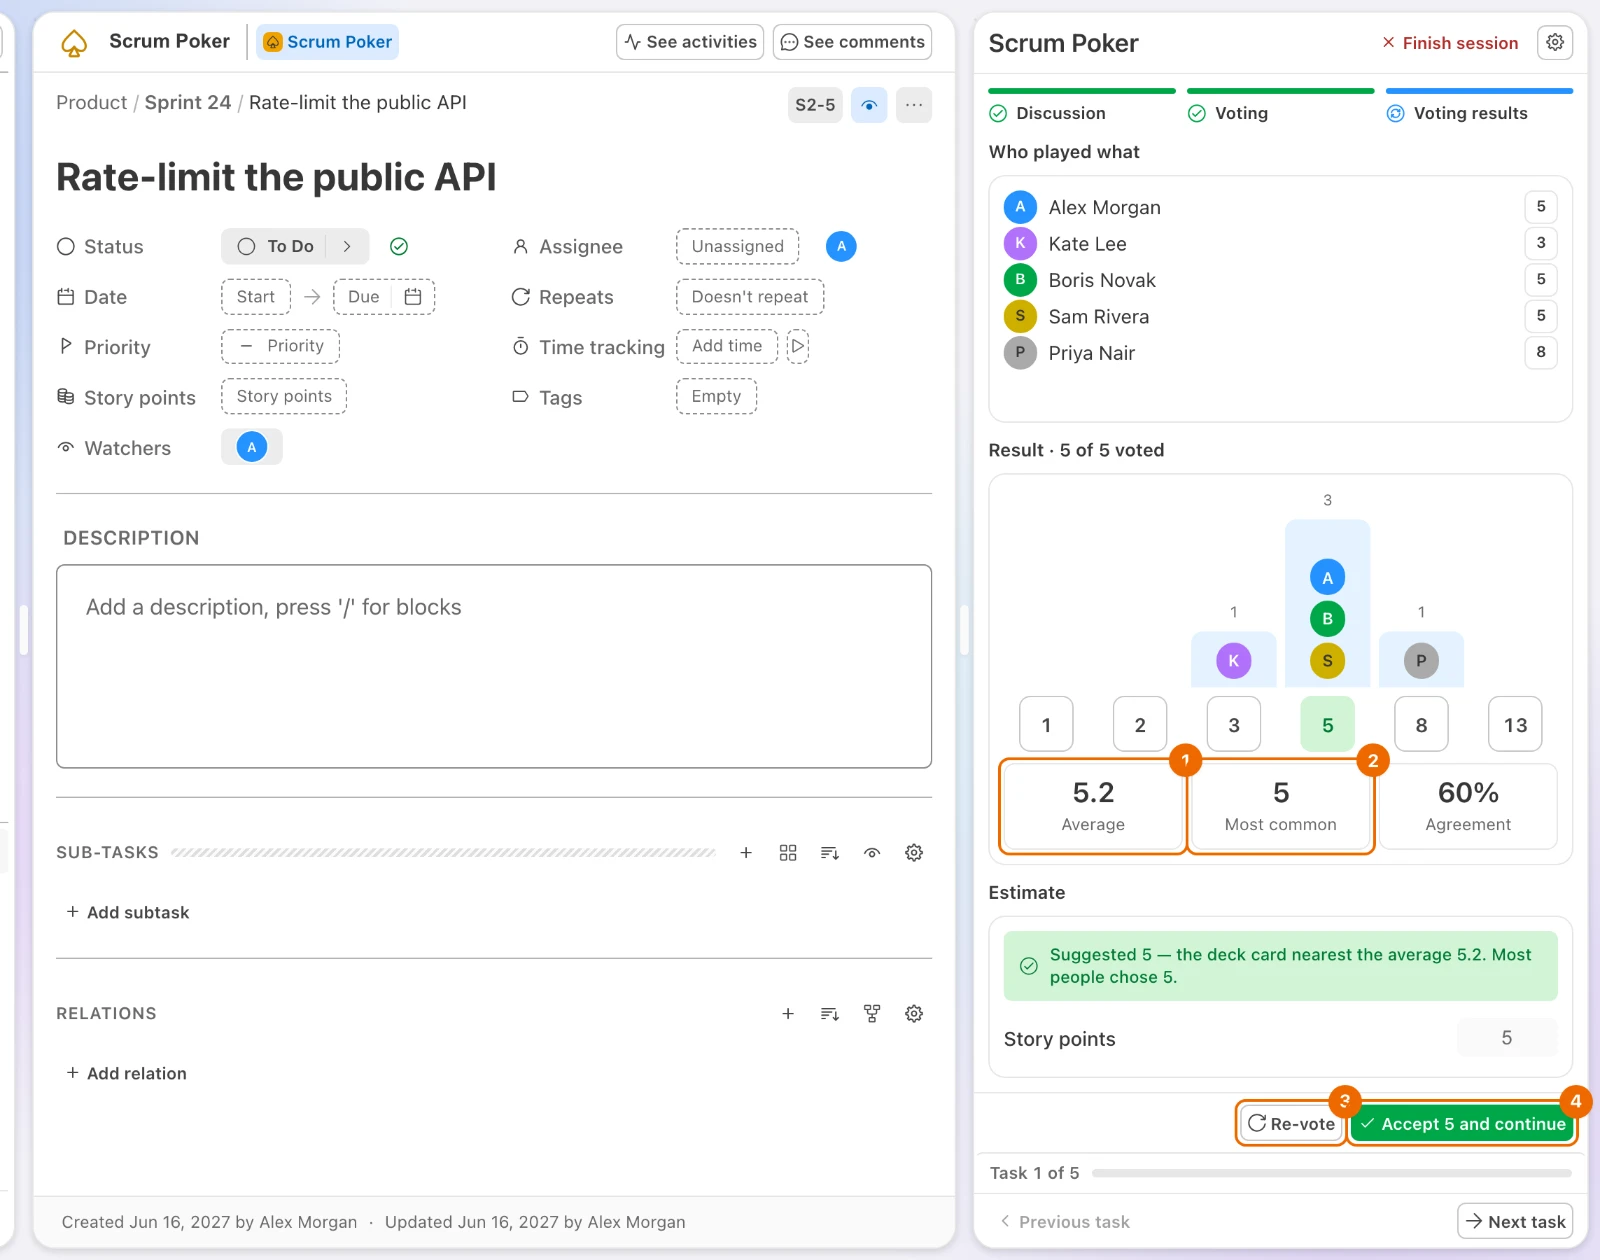Add a relation using the plus icon
This screenshot has height=1260, width=1600.
tap(788, 1014)
